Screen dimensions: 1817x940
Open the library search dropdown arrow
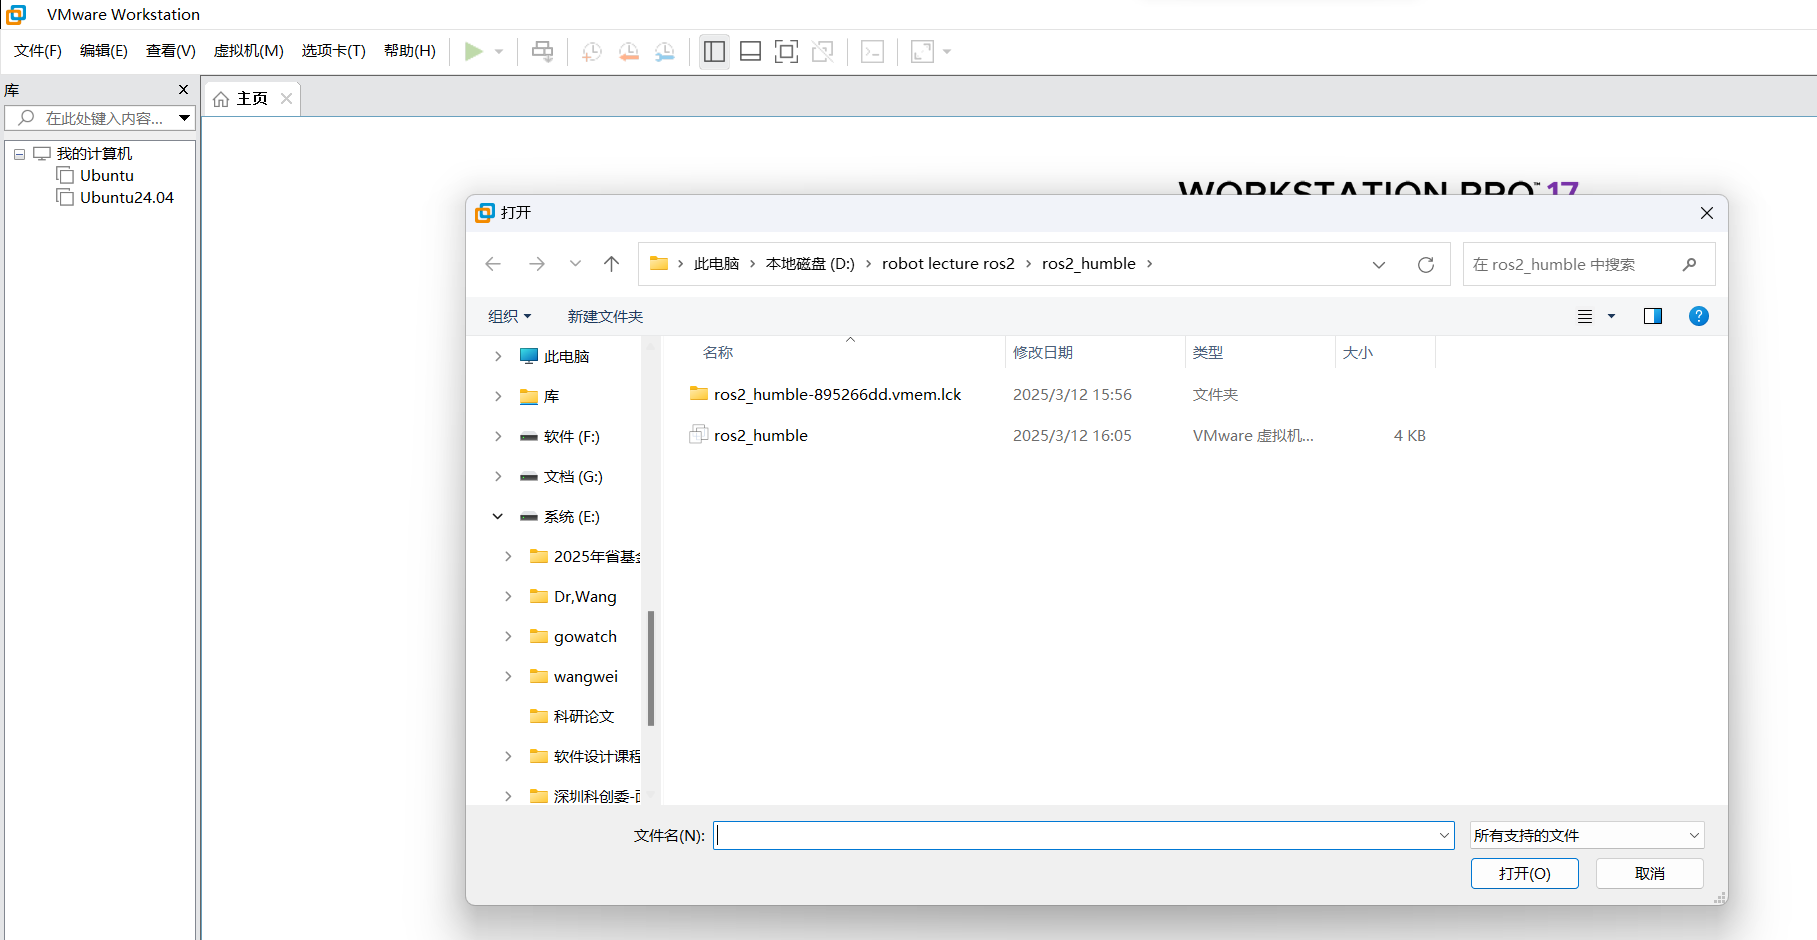(x=185, y=118)
